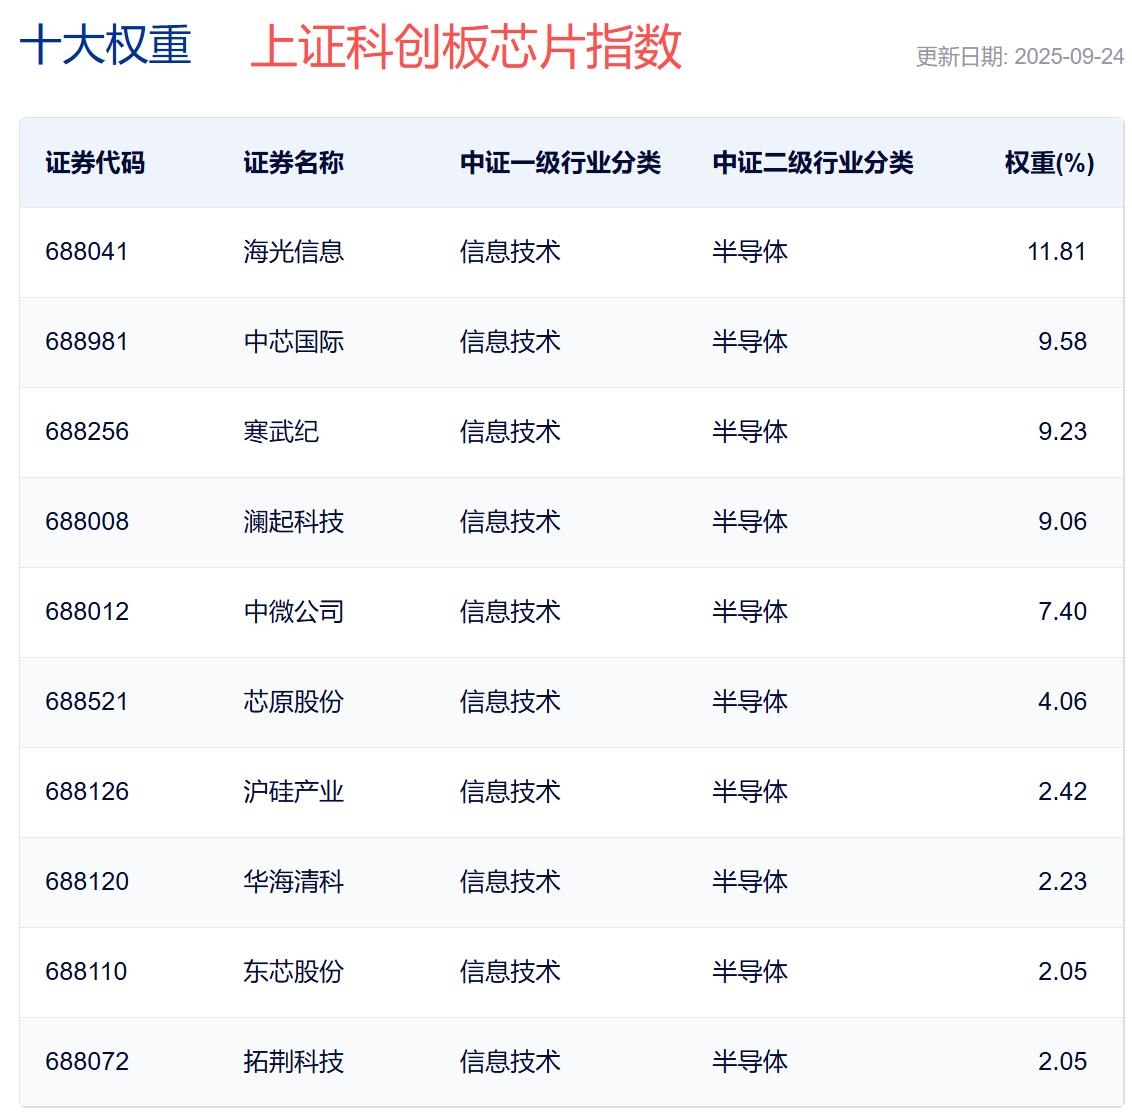Click weight value 2.42

(1063, 792)
